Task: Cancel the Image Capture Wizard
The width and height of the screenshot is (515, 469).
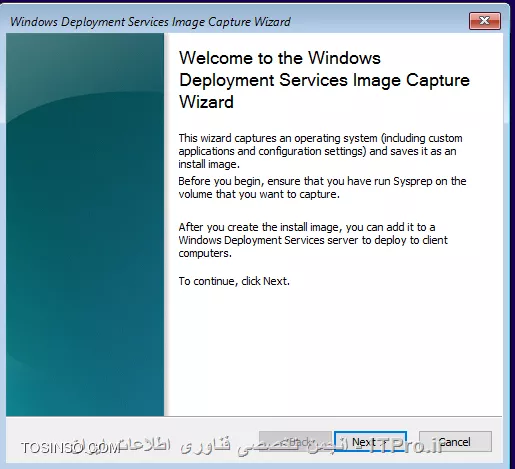Action: pyautogui.click(x=455, y=442)
